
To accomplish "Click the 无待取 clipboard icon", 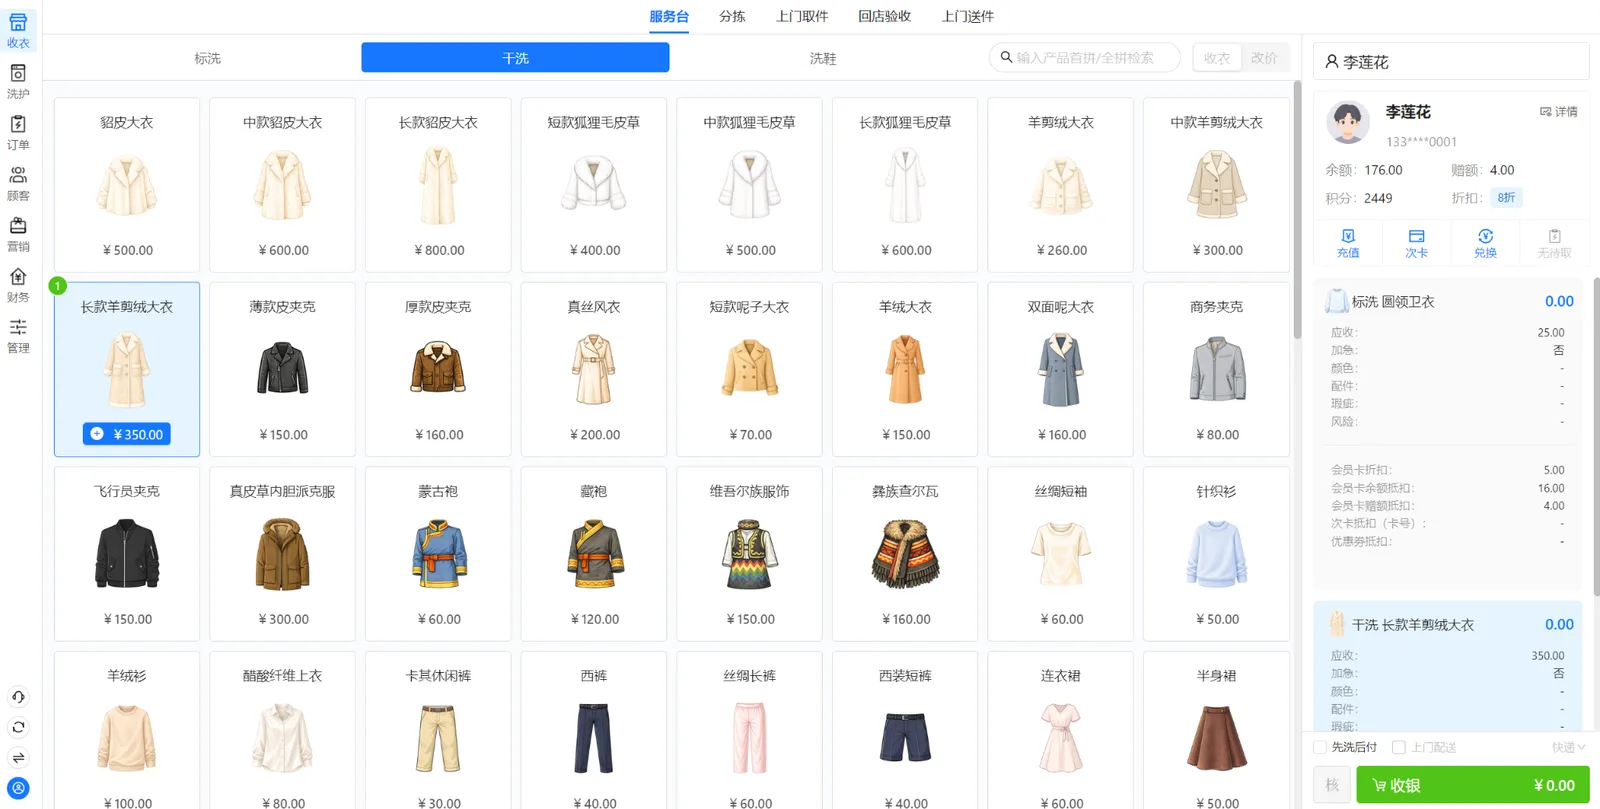I will tap(1554, 243).
